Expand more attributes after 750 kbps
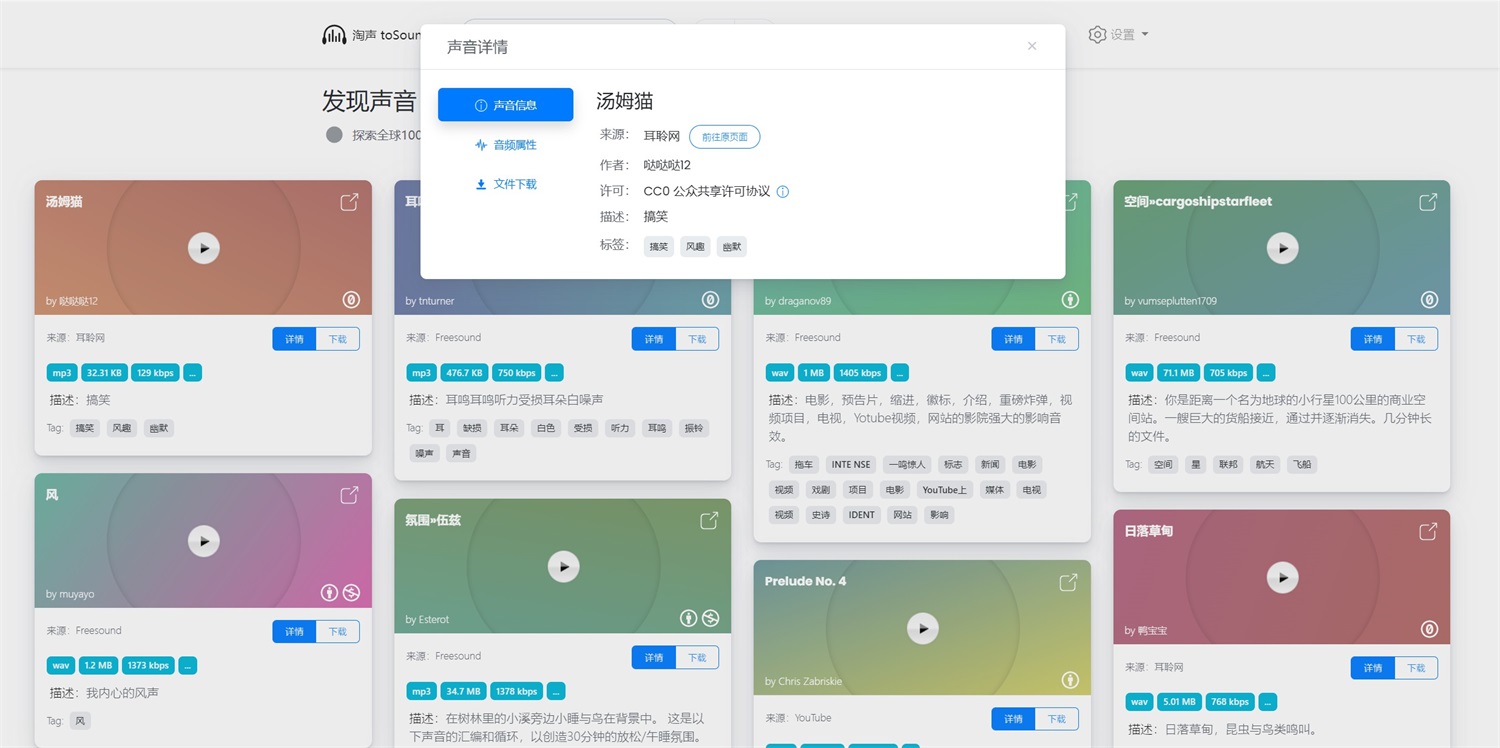The width and height of the screenshot is (1500, 748). point(554,373)
